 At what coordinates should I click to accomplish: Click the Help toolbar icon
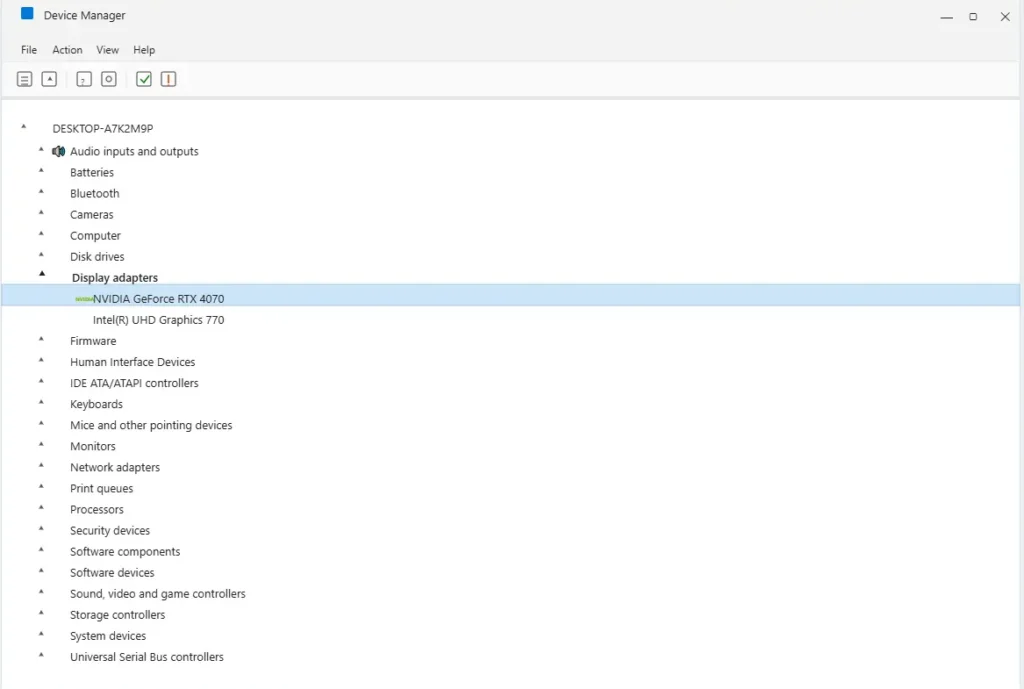click(x=84, y=78)
